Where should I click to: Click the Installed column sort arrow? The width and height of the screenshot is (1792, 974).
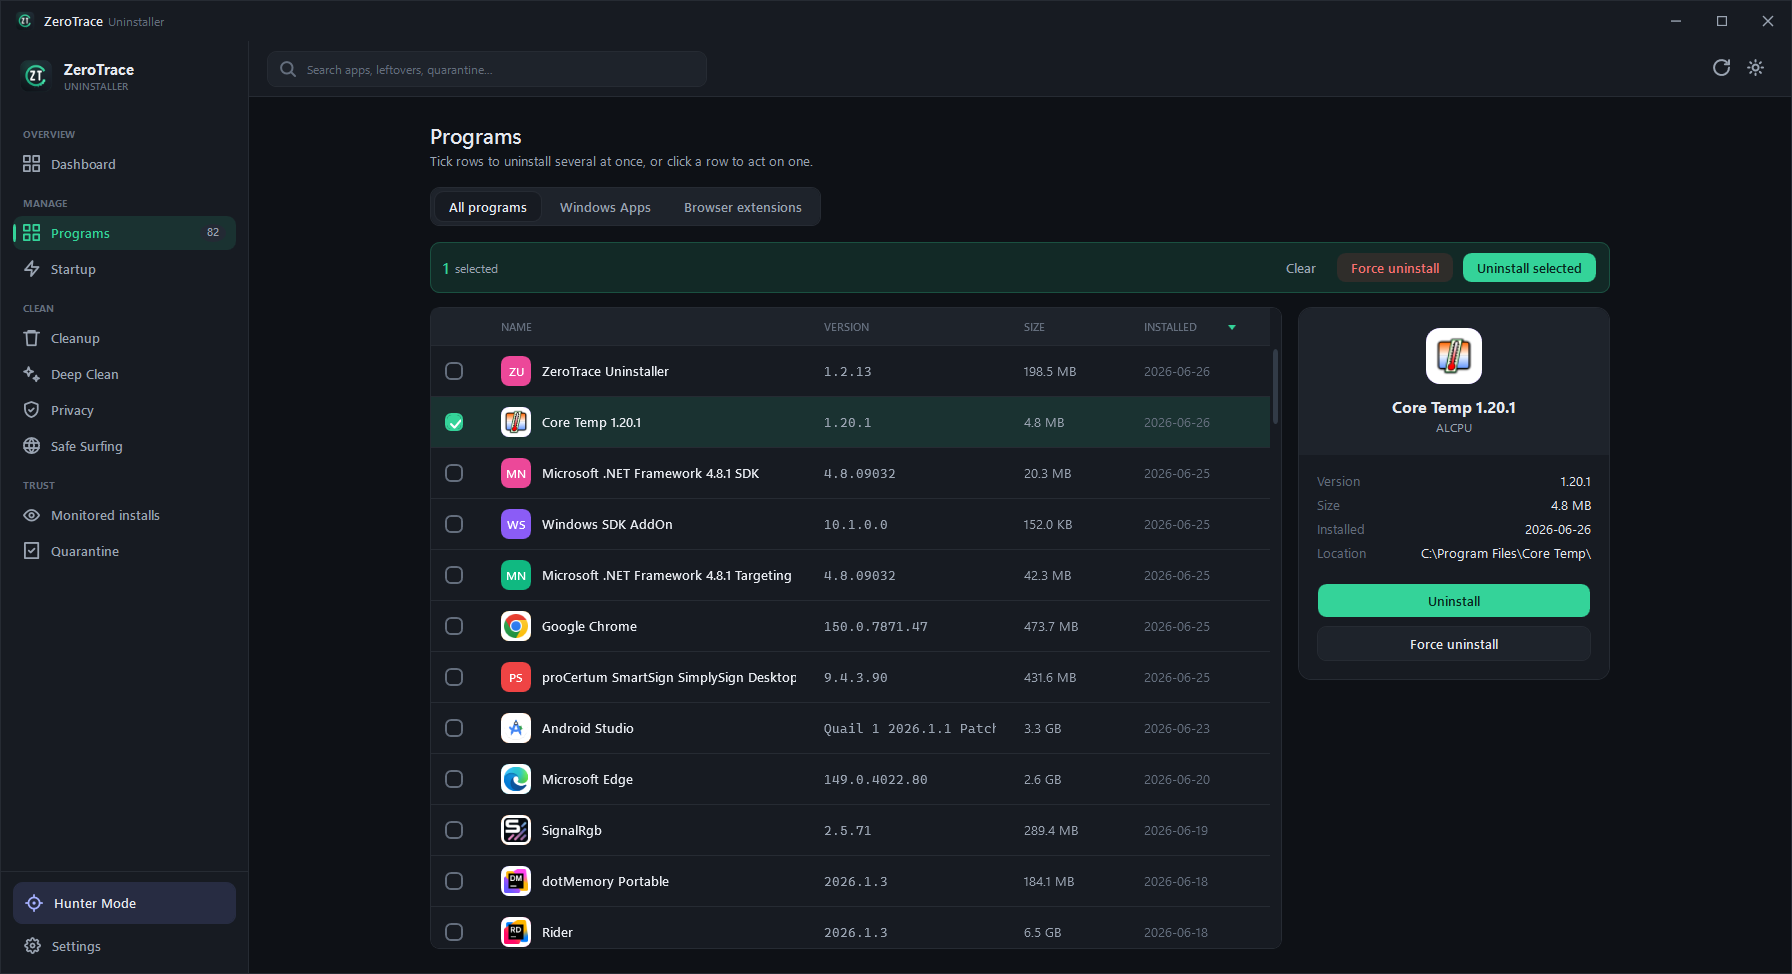pyautogui.click(x=1232, y=327)
